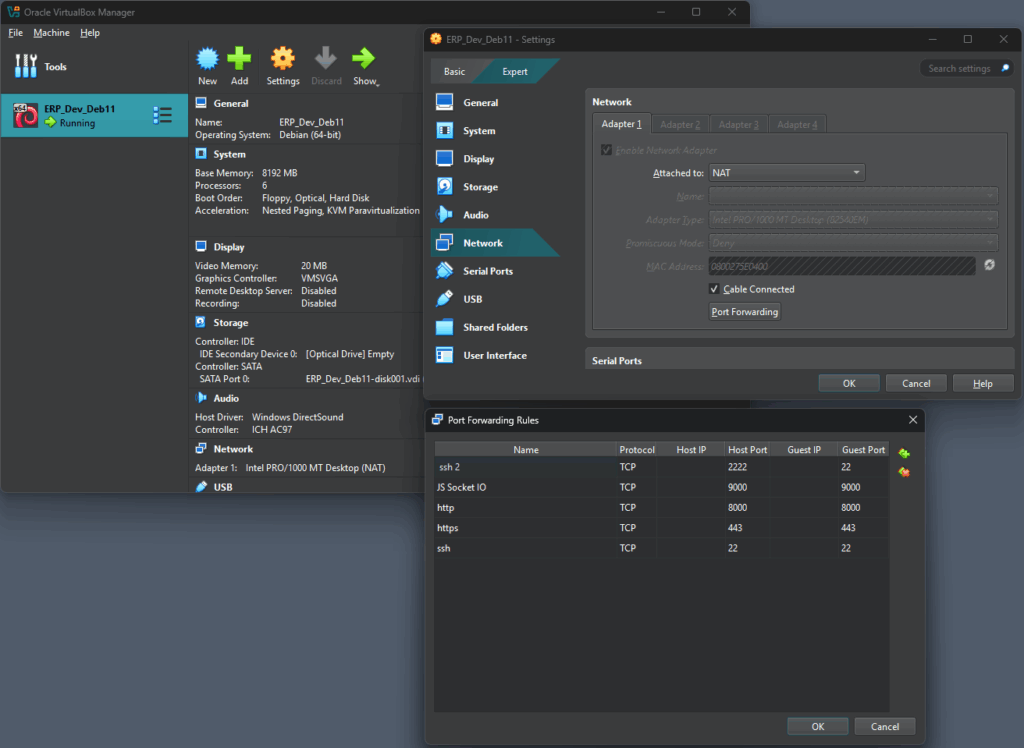
Task: Open User Interface category in Settings sidebar
Action: (x=495, y=355)
